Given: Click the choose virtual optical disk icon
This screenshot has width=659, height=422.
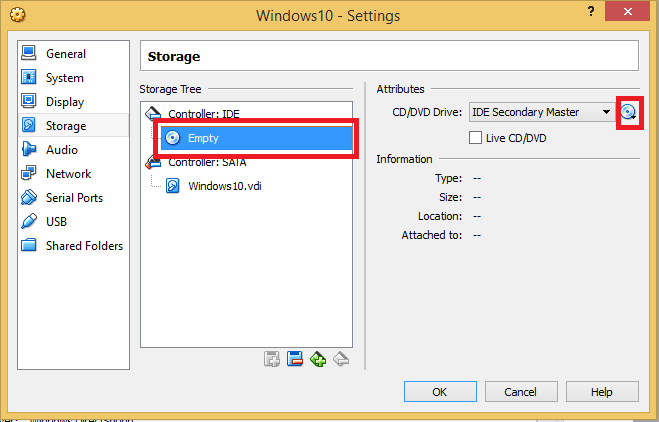Looking at the screenshot, I should [x=628, y=112].
